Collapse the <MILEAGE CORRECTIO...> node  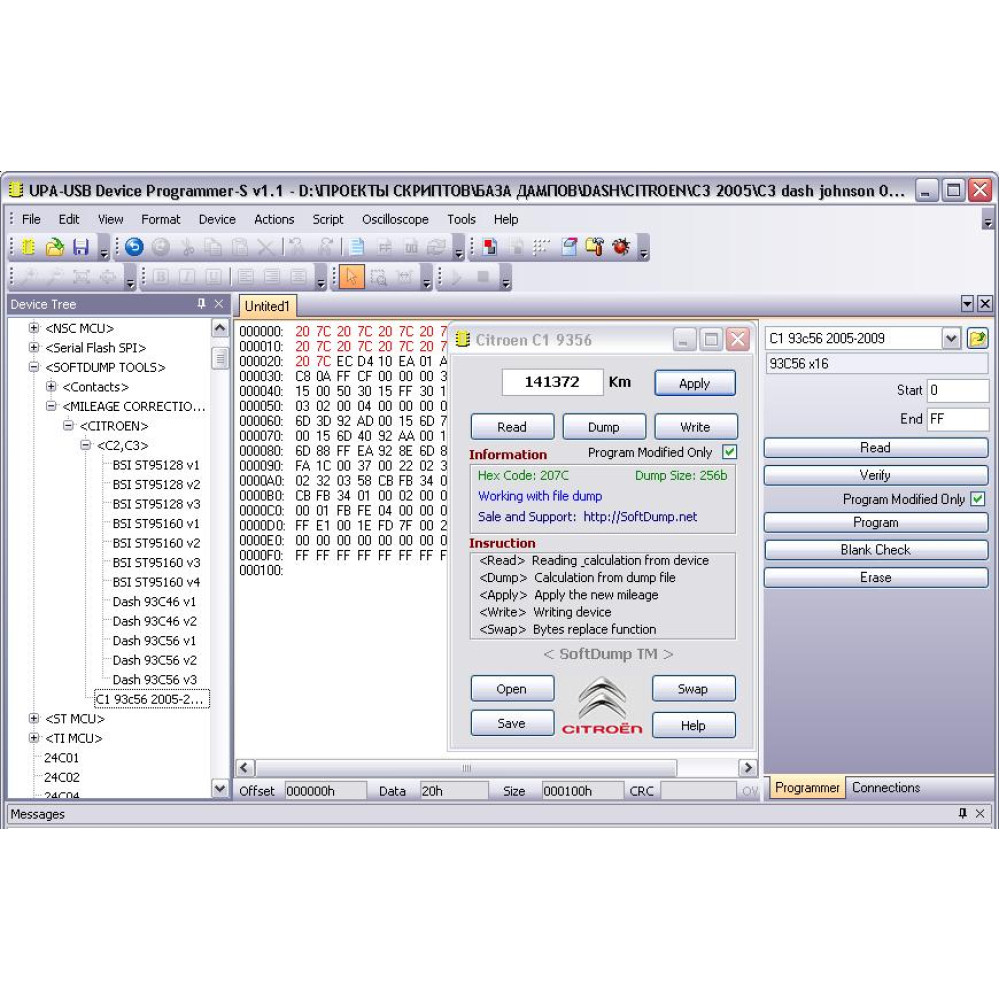pos(51,406)
